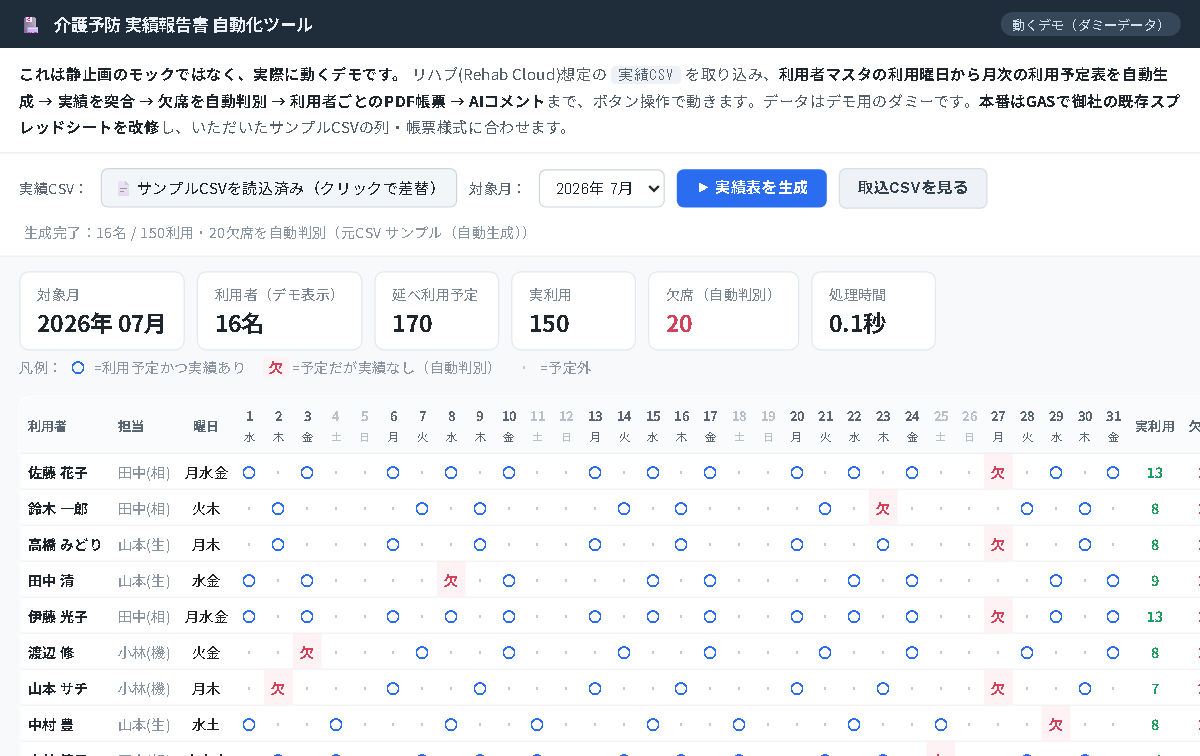The width and height of the screenshot is (1200, 756).
Task: Click 火木 曜日 cell in 鈴木 一郎 row
Action: pos(206,509)
